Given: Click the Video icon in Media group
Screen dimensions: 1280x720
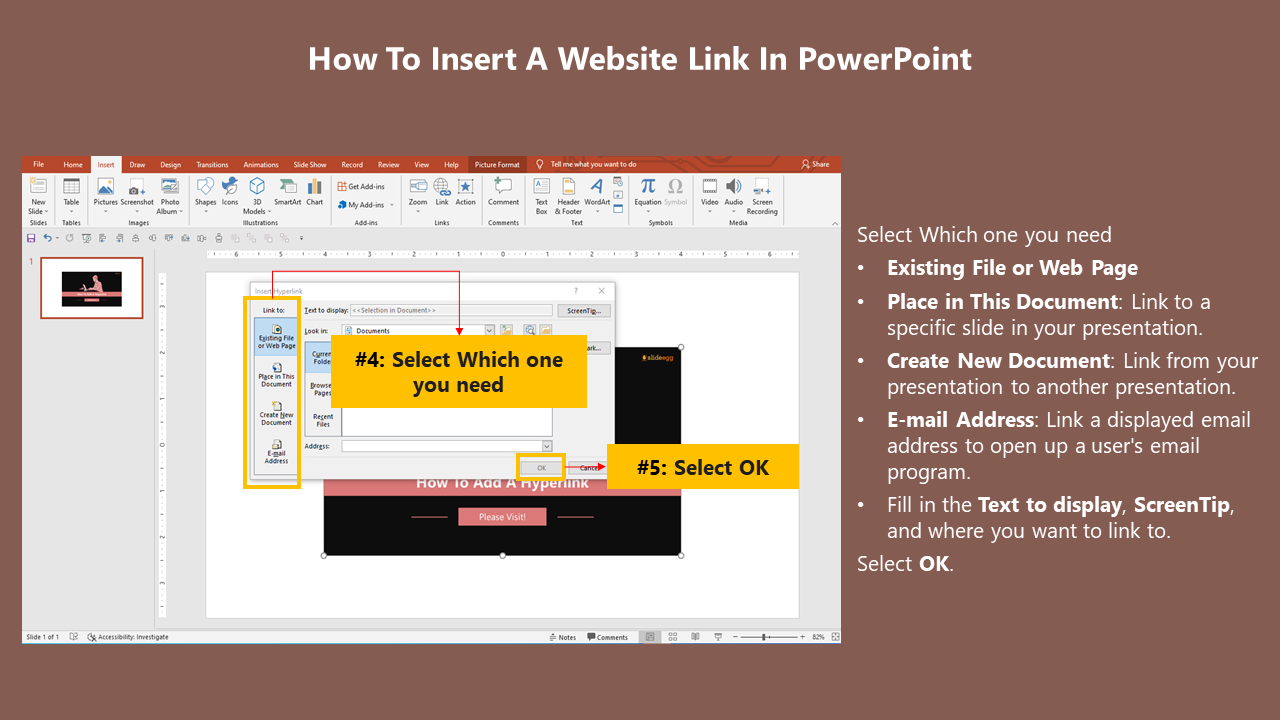Looking at the screenshot, I should click(710, 186).
